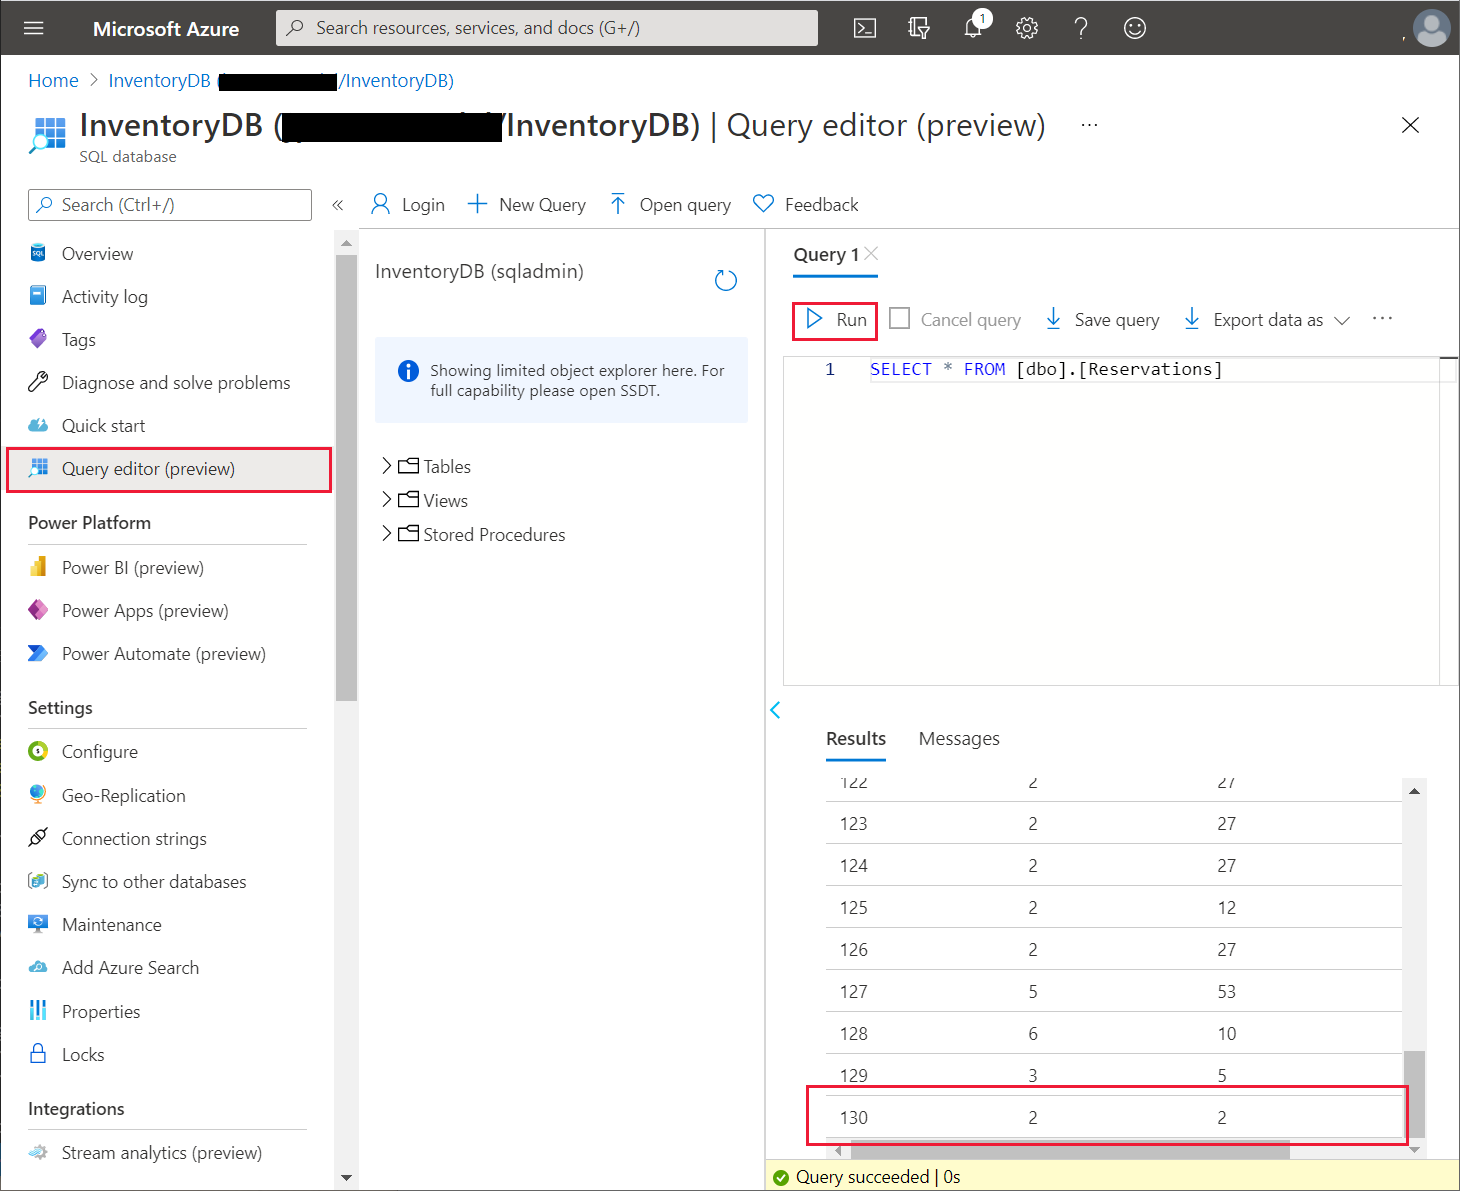Open more options next to Export data
Viewport: 1460px width, 1191px height.
pos(1382,319)
